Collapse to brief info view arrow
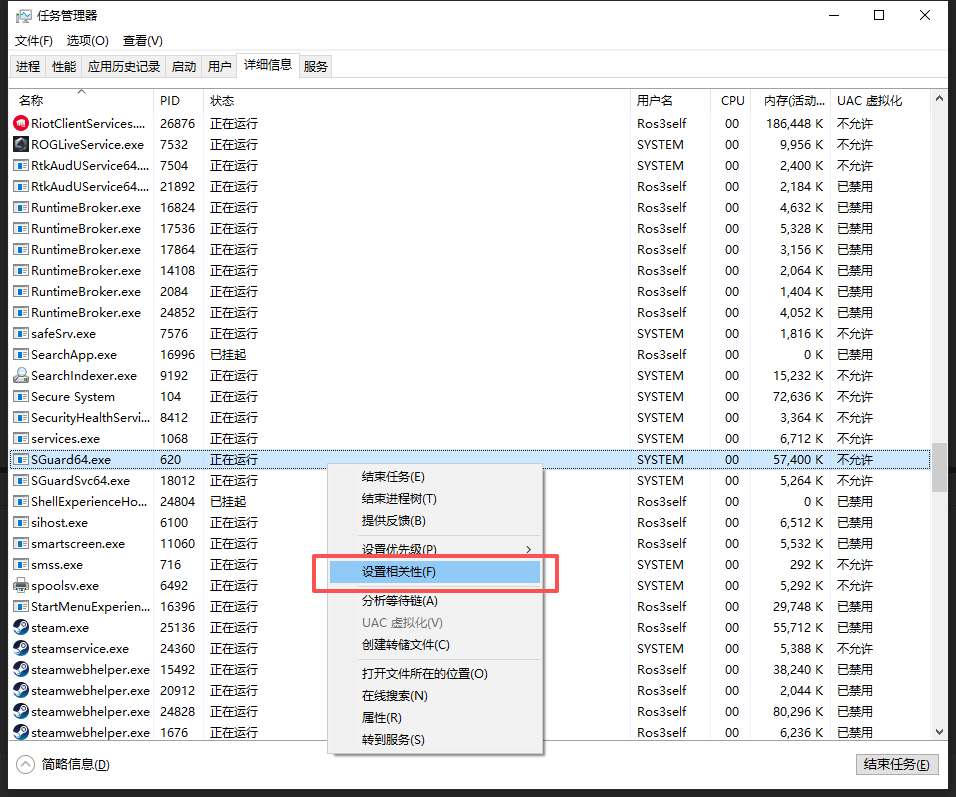956x797 pixels. tap(26, 764)
